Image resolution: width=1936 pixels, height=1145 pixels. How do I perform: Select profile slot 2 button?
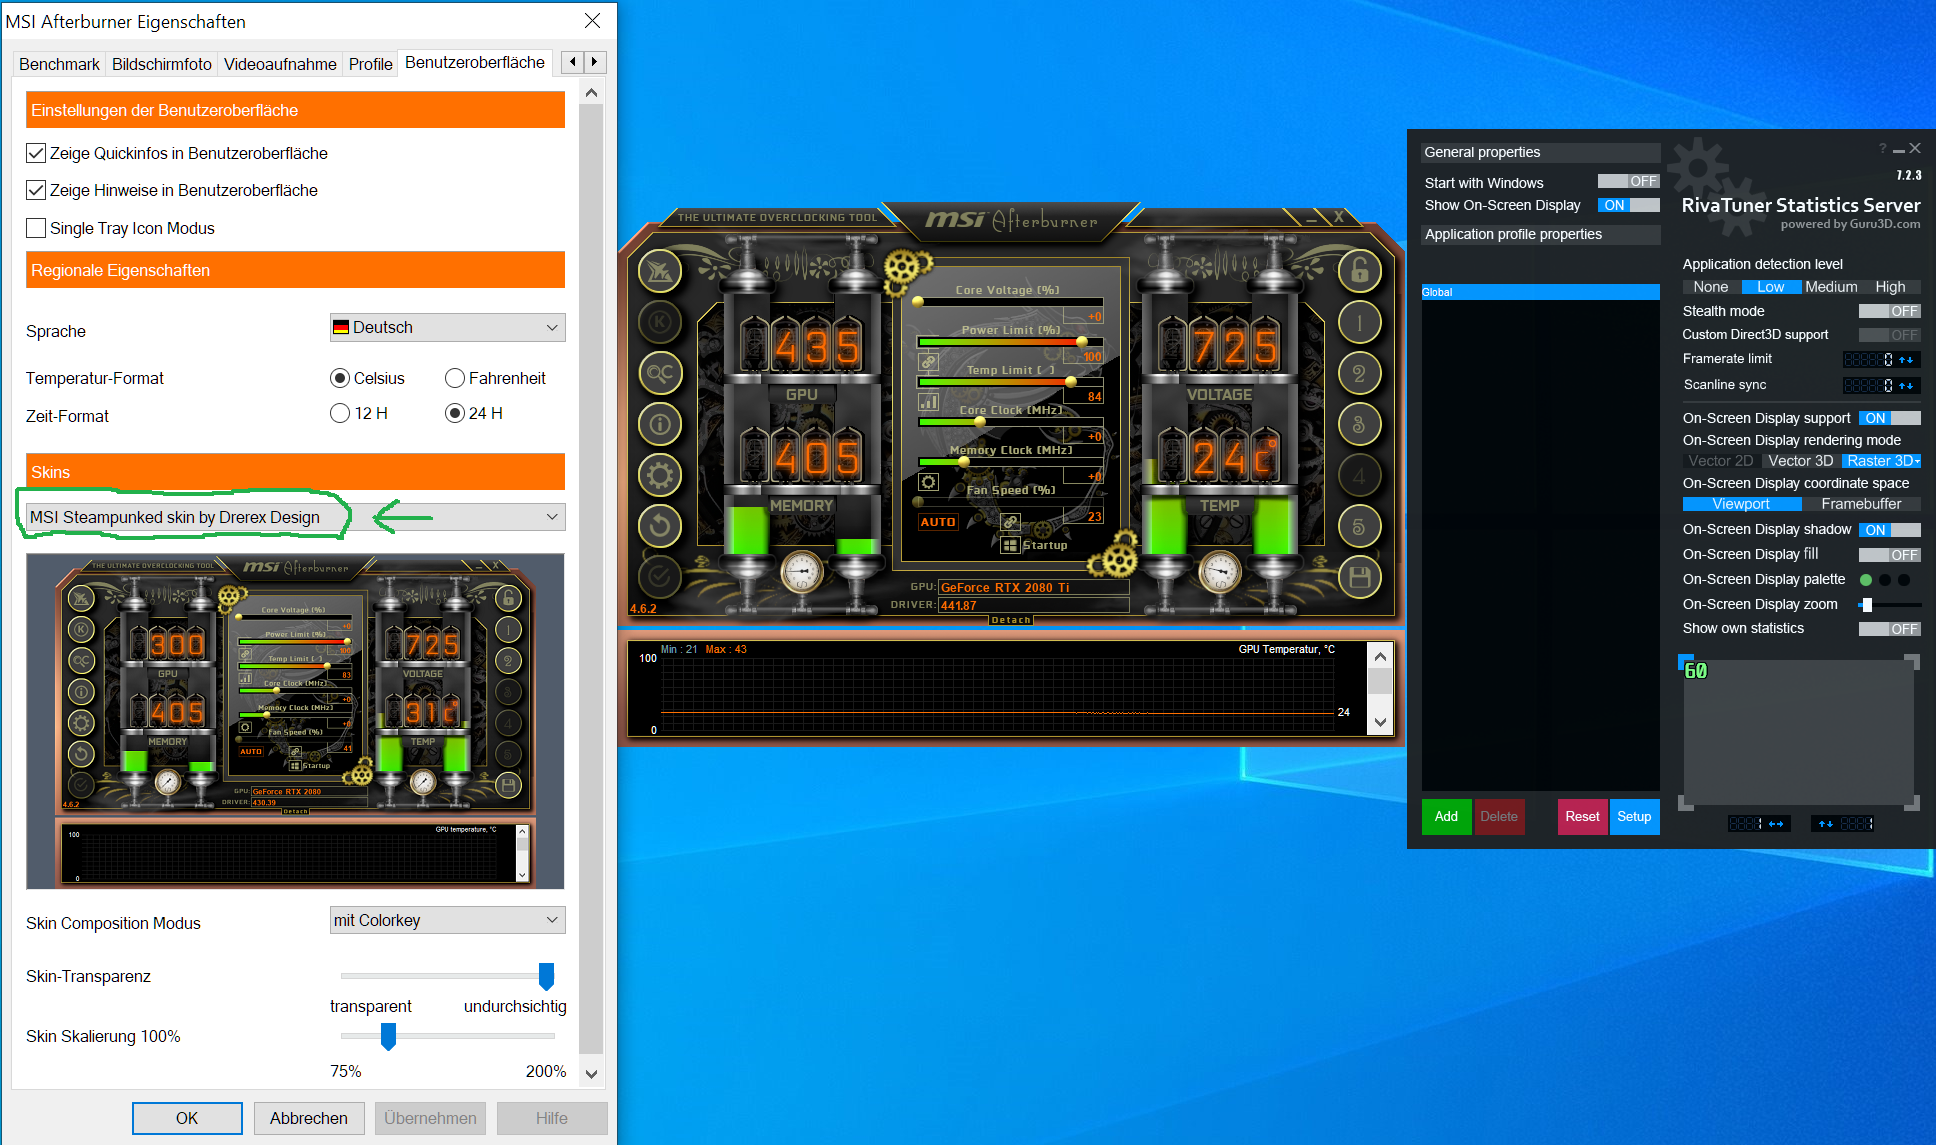1359,373
